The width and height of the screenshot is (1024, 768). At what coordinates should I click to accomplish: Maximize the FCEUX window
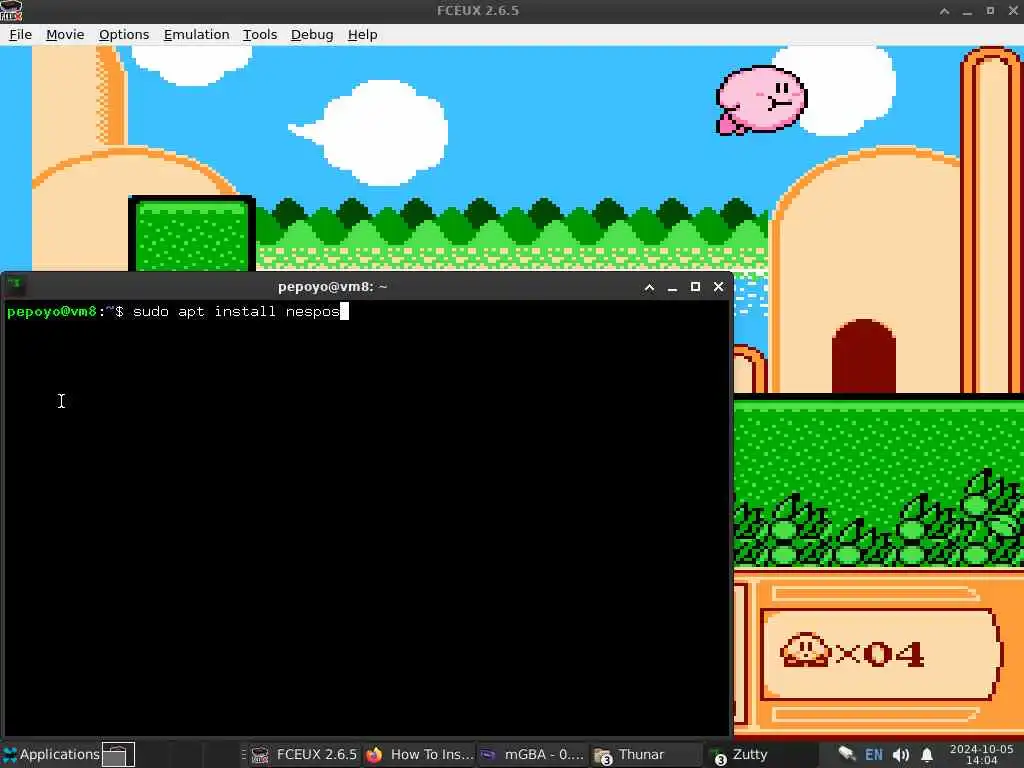[990, 11]
